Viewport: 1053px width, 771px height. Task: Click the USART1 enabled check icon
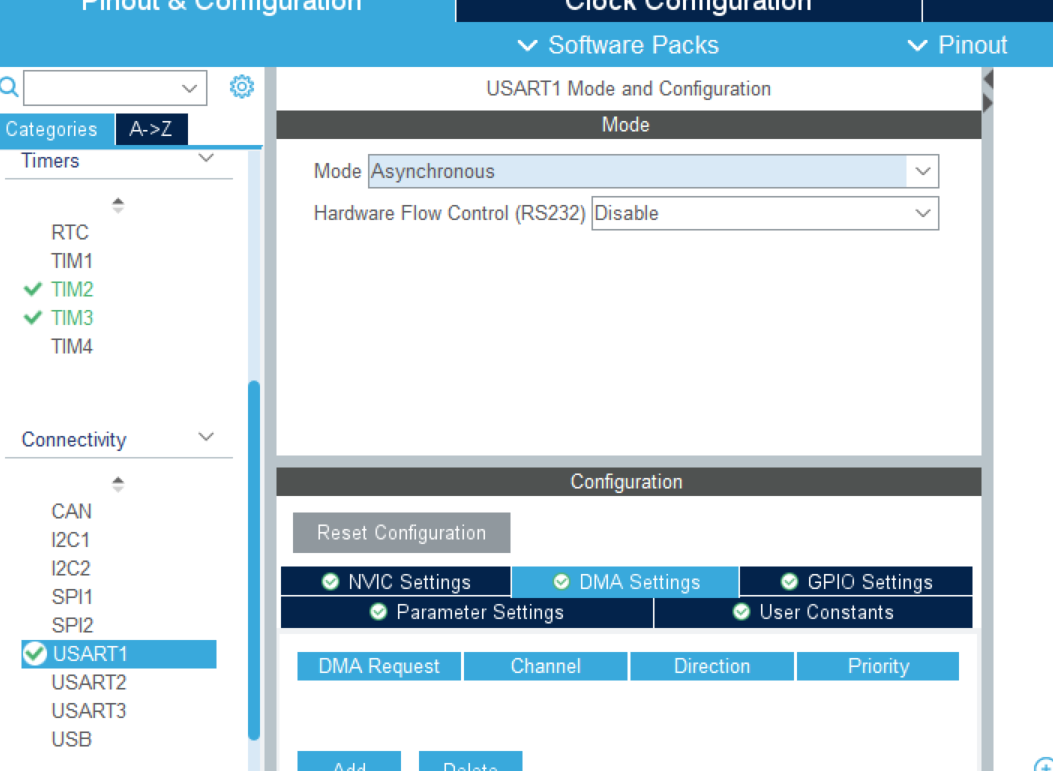click(35, 653)
